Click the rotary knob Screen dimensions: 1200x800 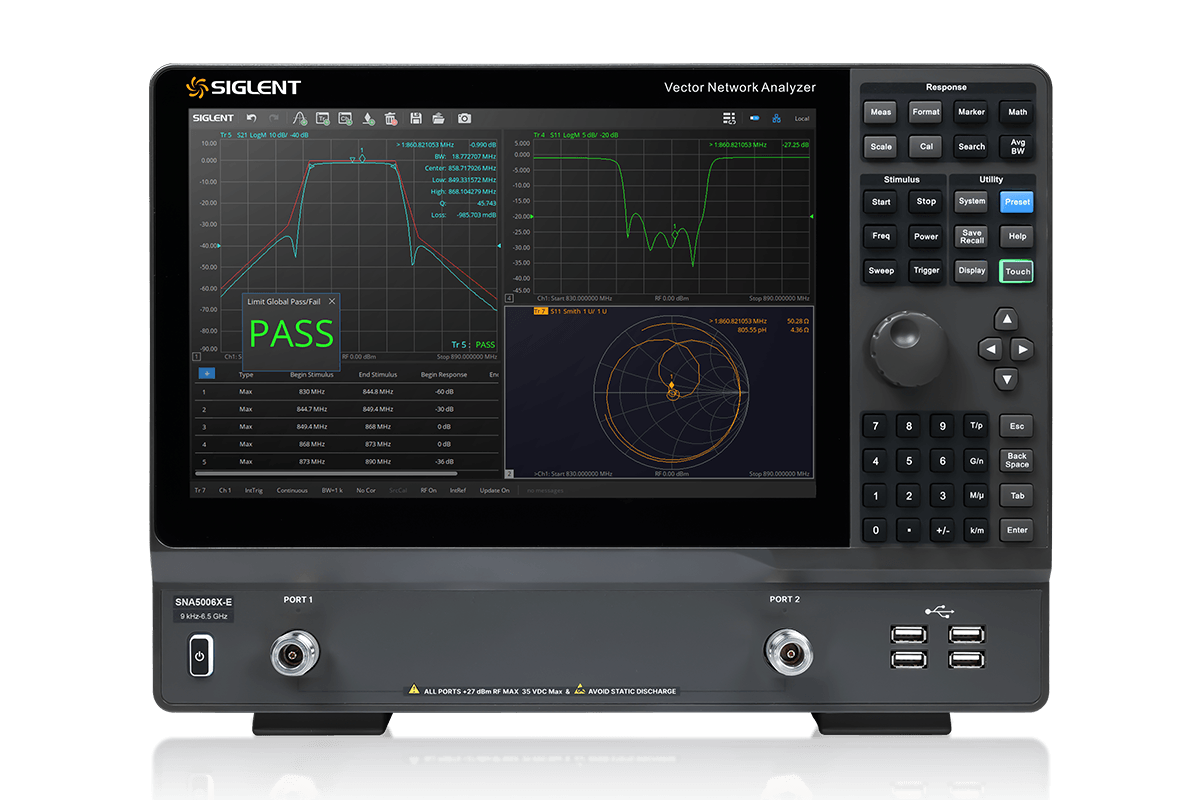[x=908, y=350]
